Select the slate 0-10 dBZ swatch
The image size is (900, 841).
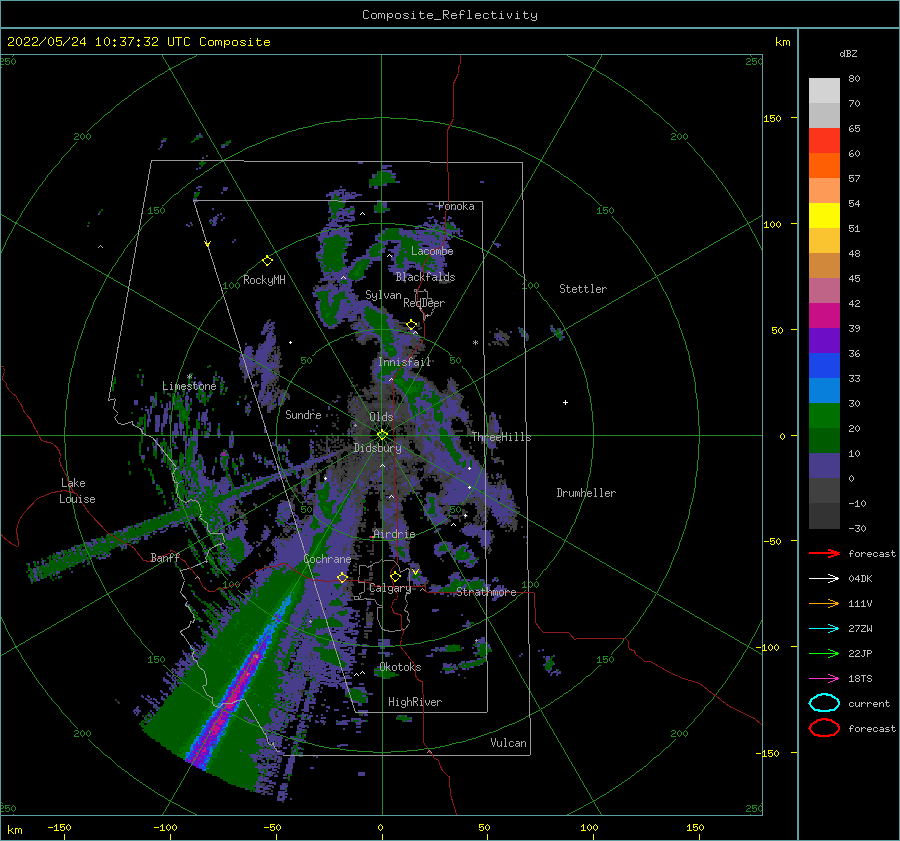point(824,465)
